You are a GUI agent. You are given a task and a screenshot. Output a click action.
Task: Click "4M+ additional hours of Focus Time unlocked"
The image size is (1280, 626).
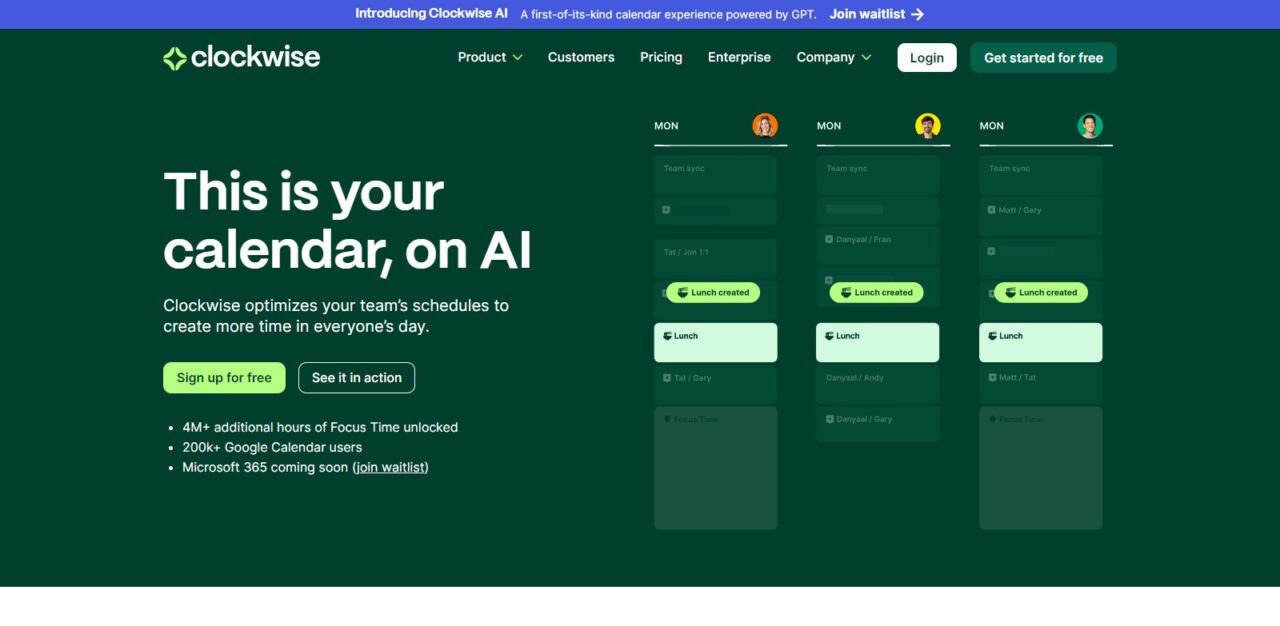(320, 427)
